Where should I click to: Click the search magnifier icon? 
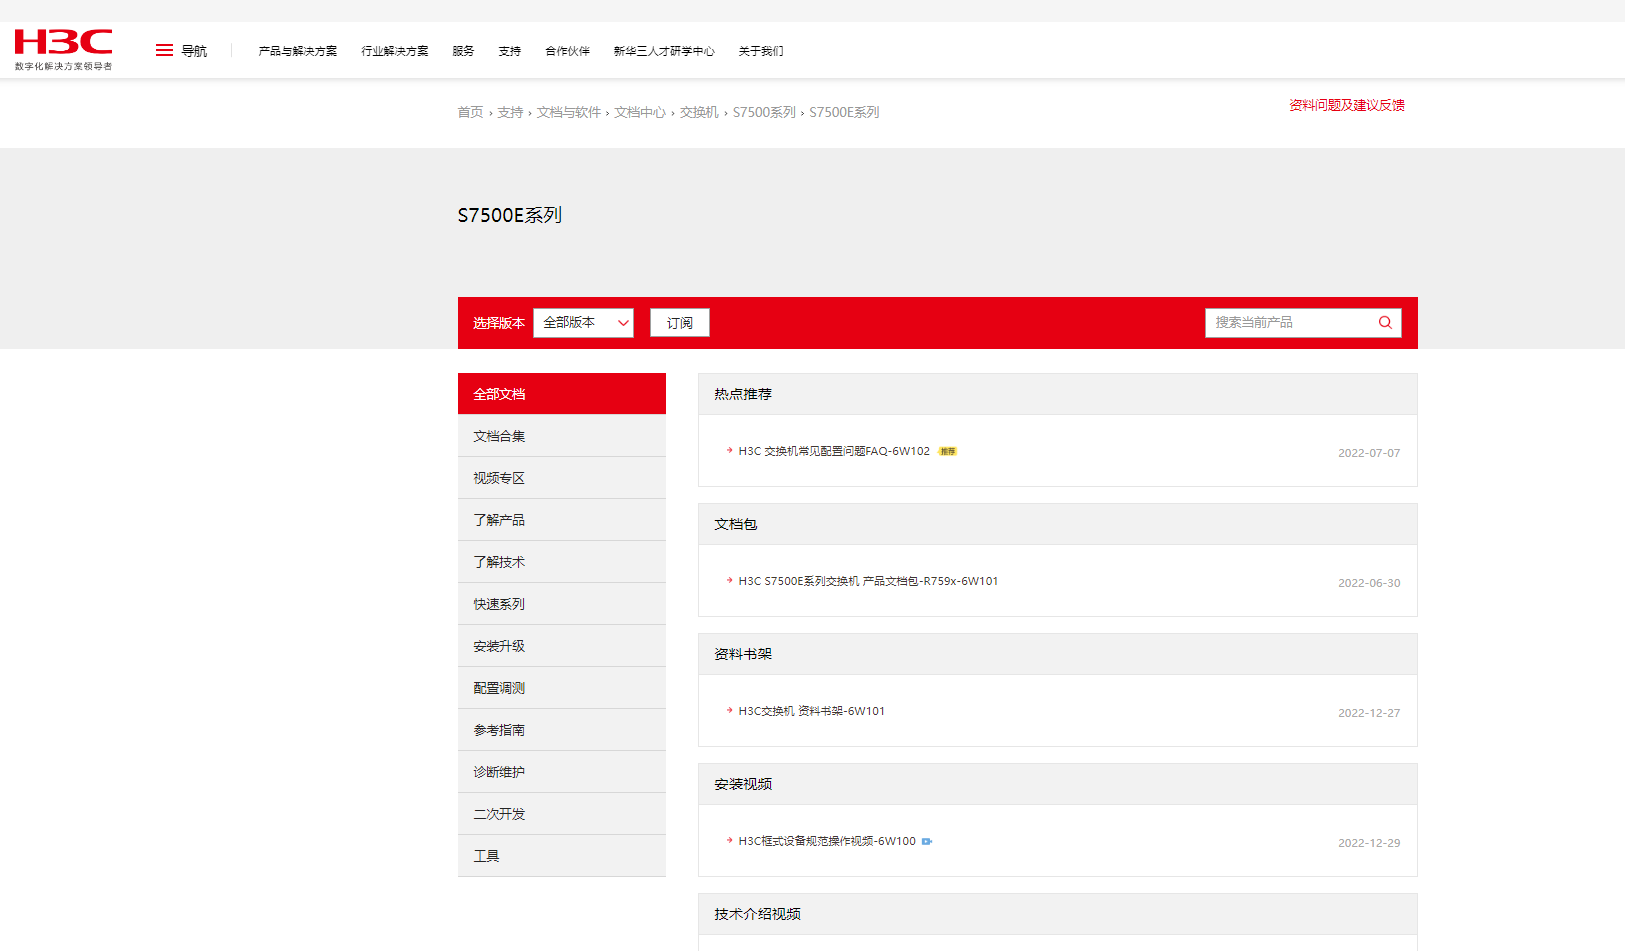[1385, 322]
